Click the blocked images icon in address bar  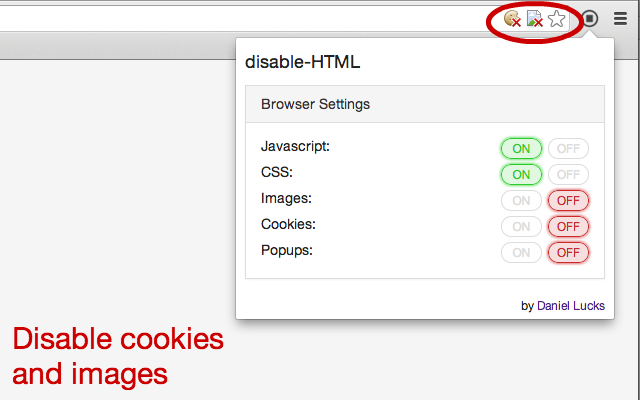point(535,19)
